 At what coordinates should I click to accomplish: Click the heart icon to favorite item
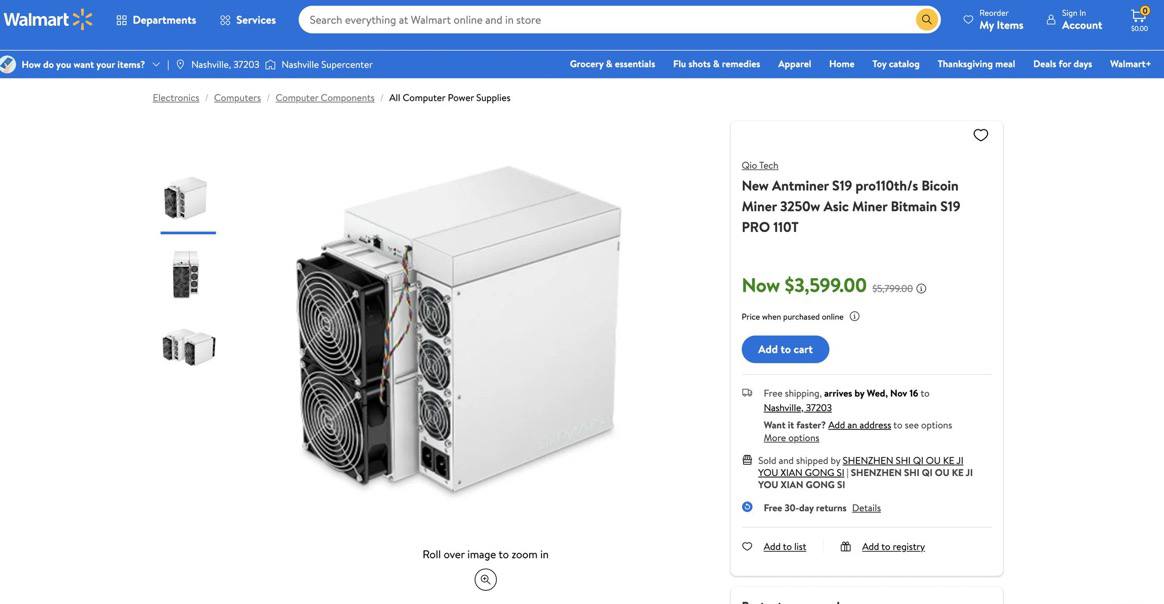(x=980, y=135)
